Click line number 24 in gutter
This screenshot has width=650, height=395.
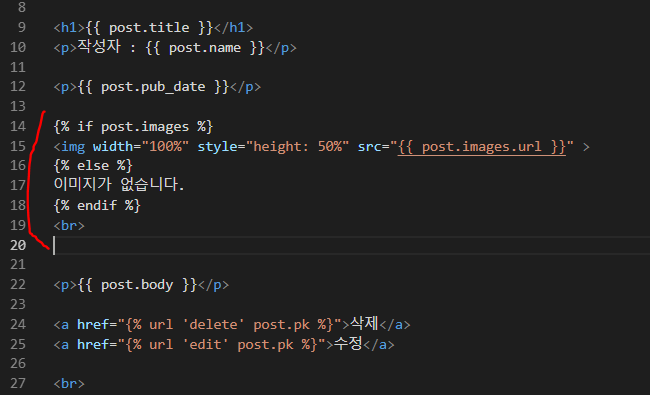[18, 324]
